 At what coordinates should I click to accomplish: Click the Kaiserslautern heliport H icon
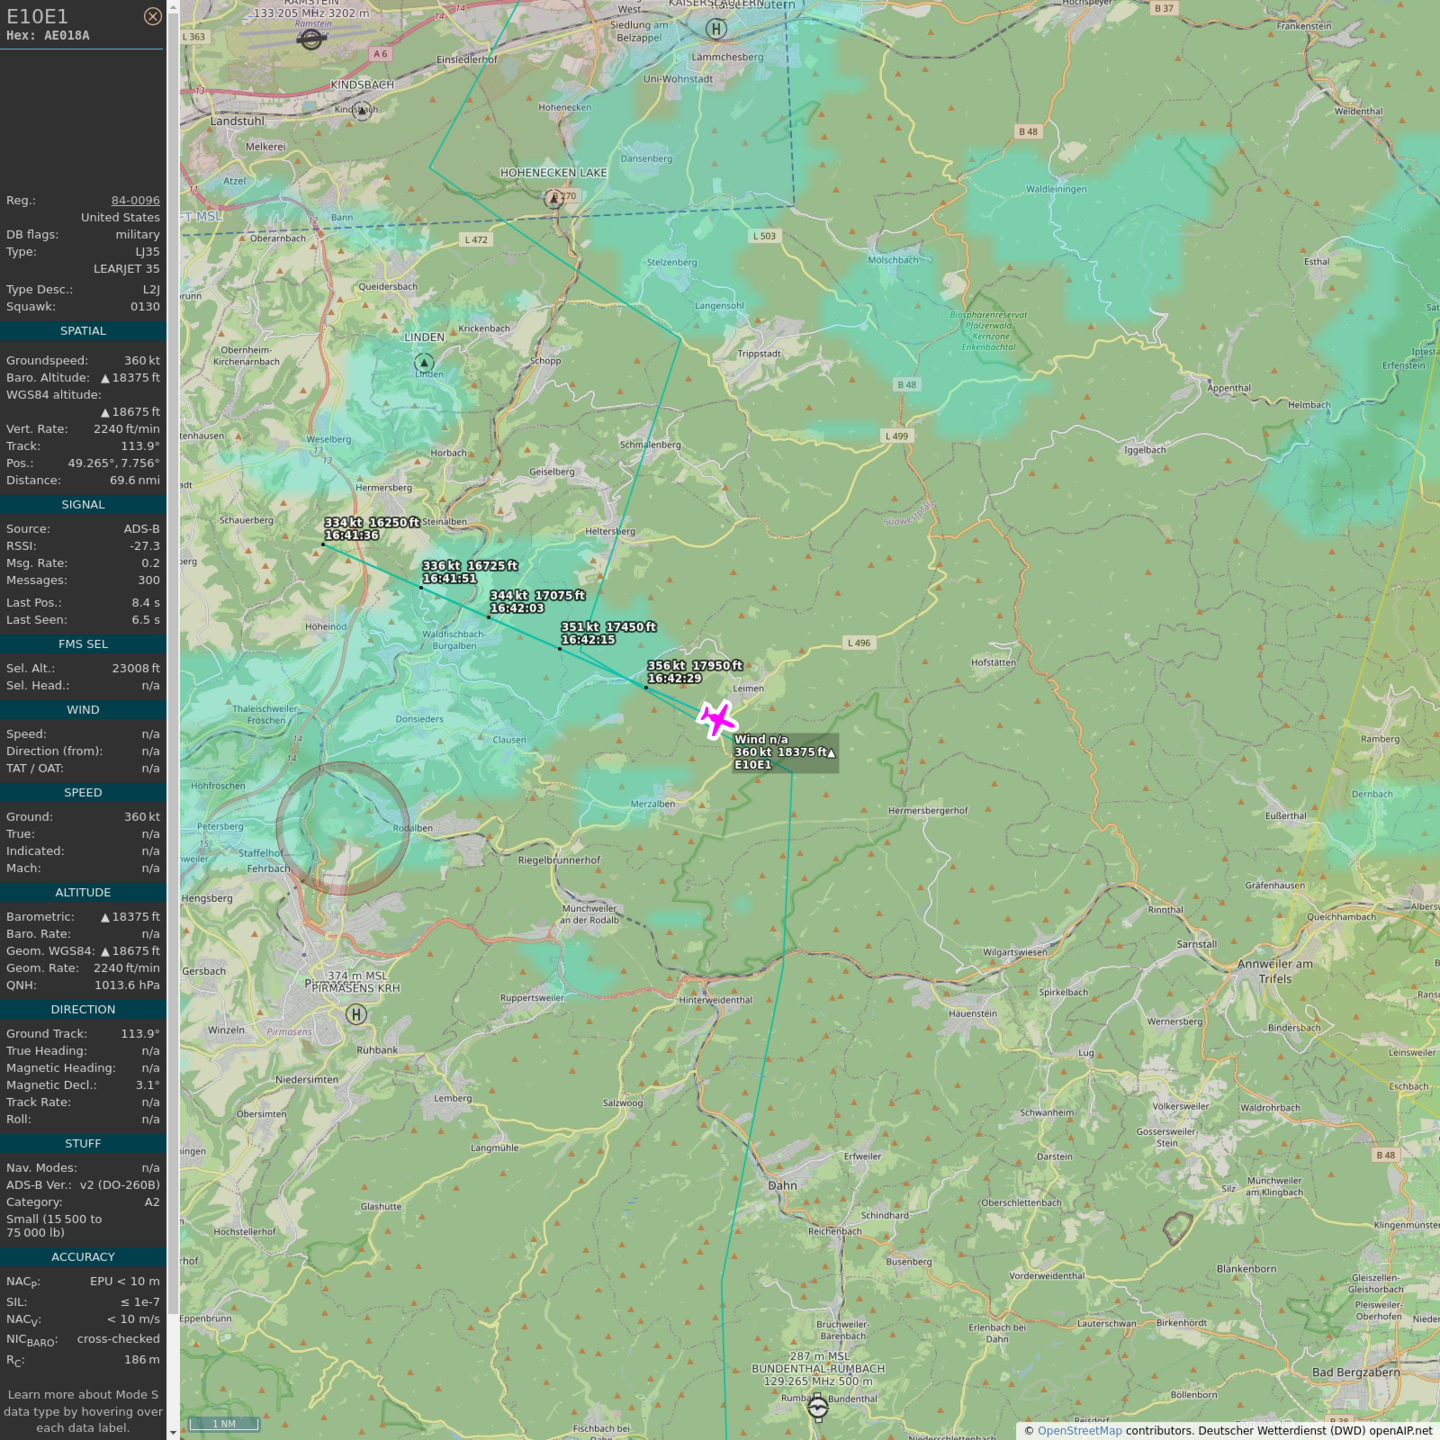[716, 29]
